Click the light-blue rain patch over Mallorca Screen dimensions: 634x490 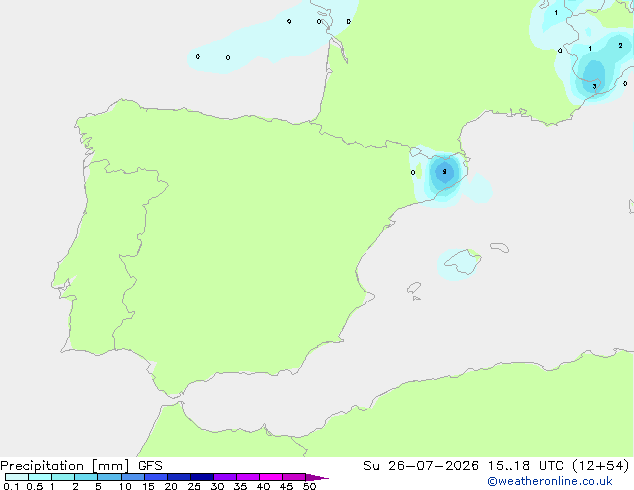pos(459,264)
